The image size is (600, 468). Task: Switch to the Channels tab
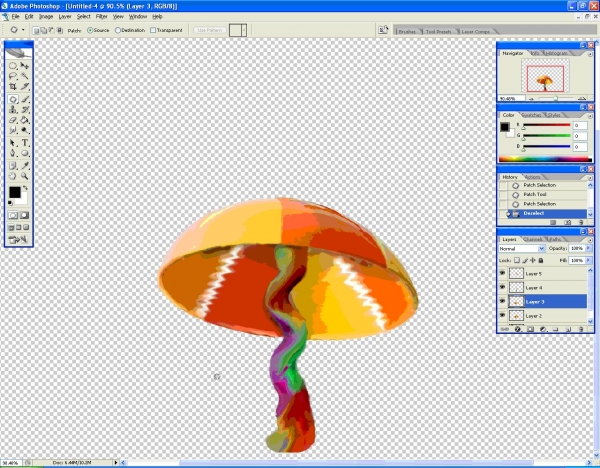533,239
